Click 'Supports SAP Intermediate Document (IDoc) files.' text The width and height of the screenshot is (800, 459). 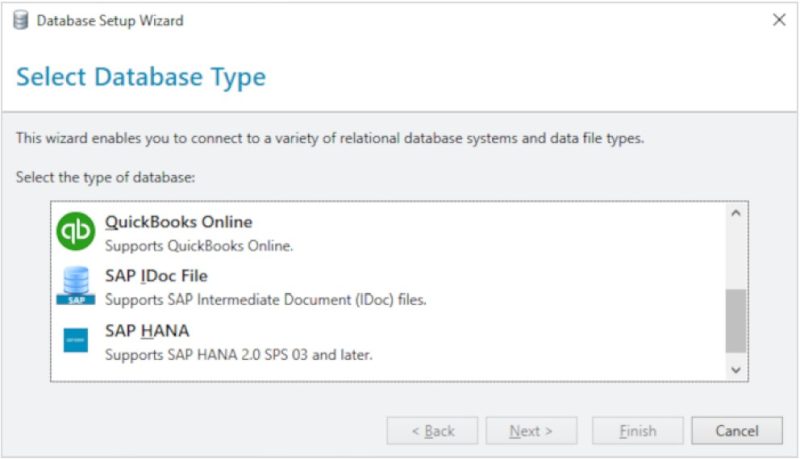(265, 299)
